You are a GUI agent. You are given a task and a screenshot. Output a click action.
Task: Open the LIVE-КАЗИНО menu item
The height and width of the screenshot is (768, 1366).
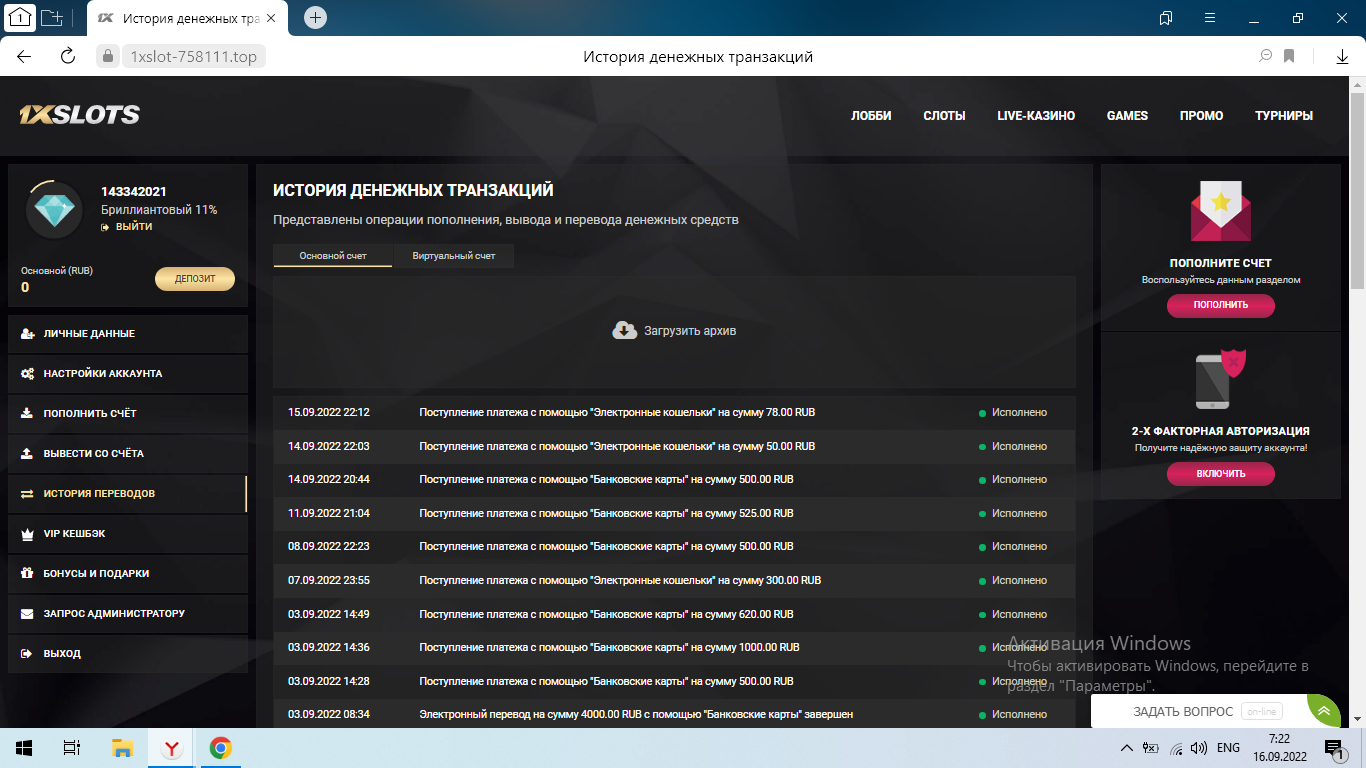click(x=1036, y=115)
